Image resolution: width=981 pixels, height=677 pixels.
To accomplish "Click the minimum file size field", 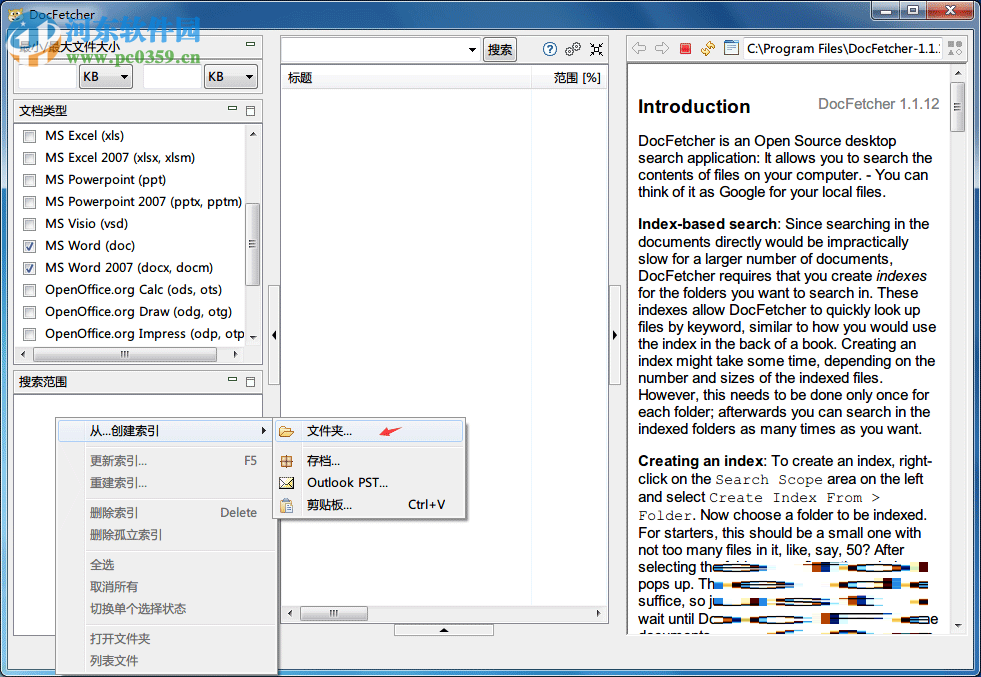I will pos(48,76).
